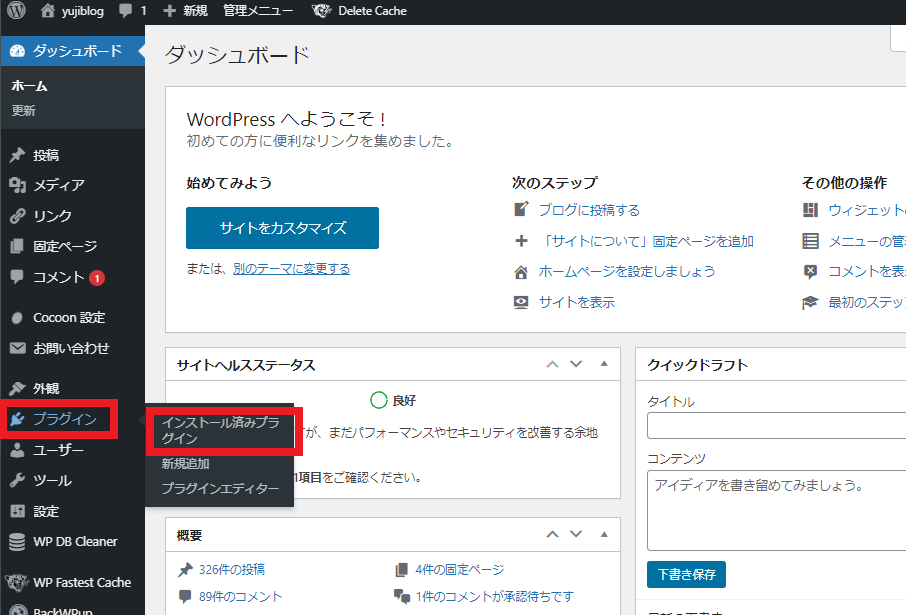Click the 外観 paintbrush icon
Screen dimensions: 906x615
[x=17, y=388]
